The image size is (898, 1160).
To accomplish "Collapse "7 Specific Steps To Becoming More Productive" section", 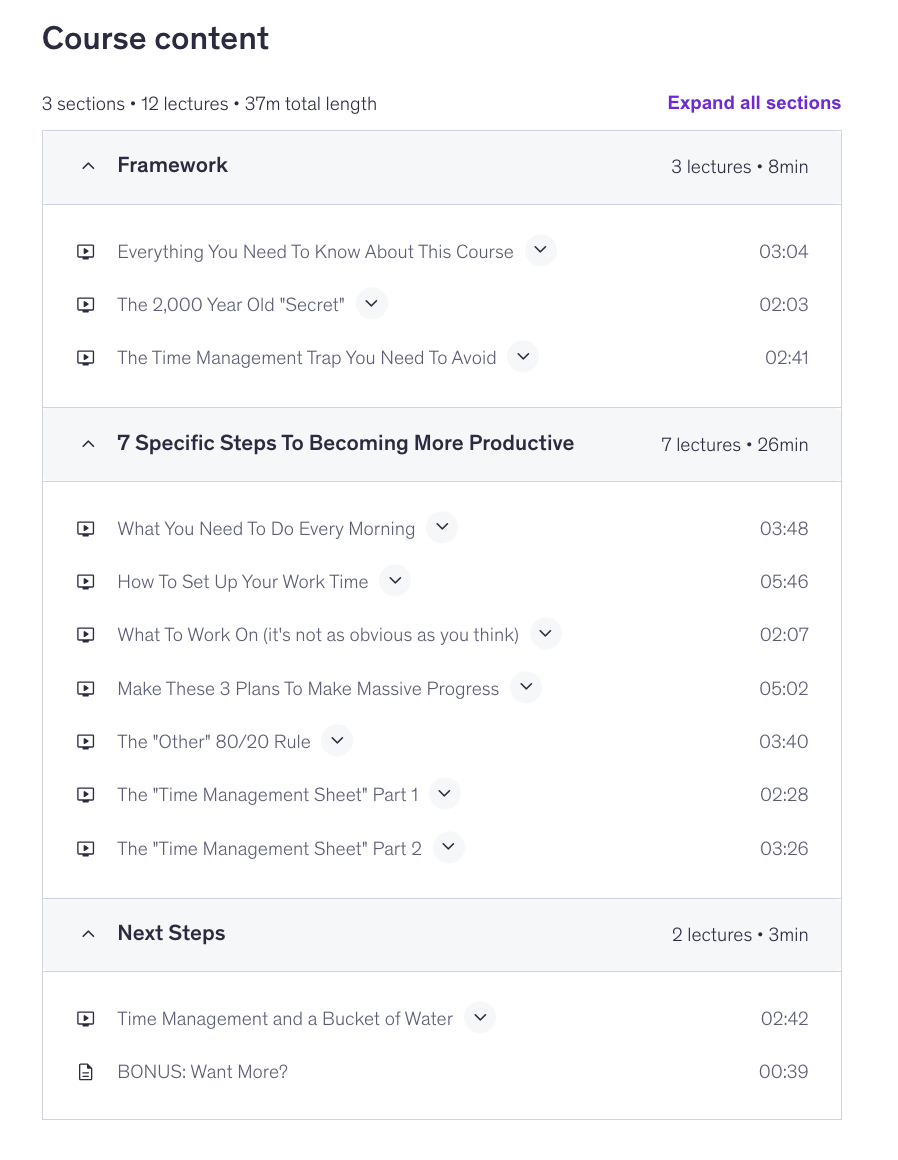I will (x=88, y=444).
